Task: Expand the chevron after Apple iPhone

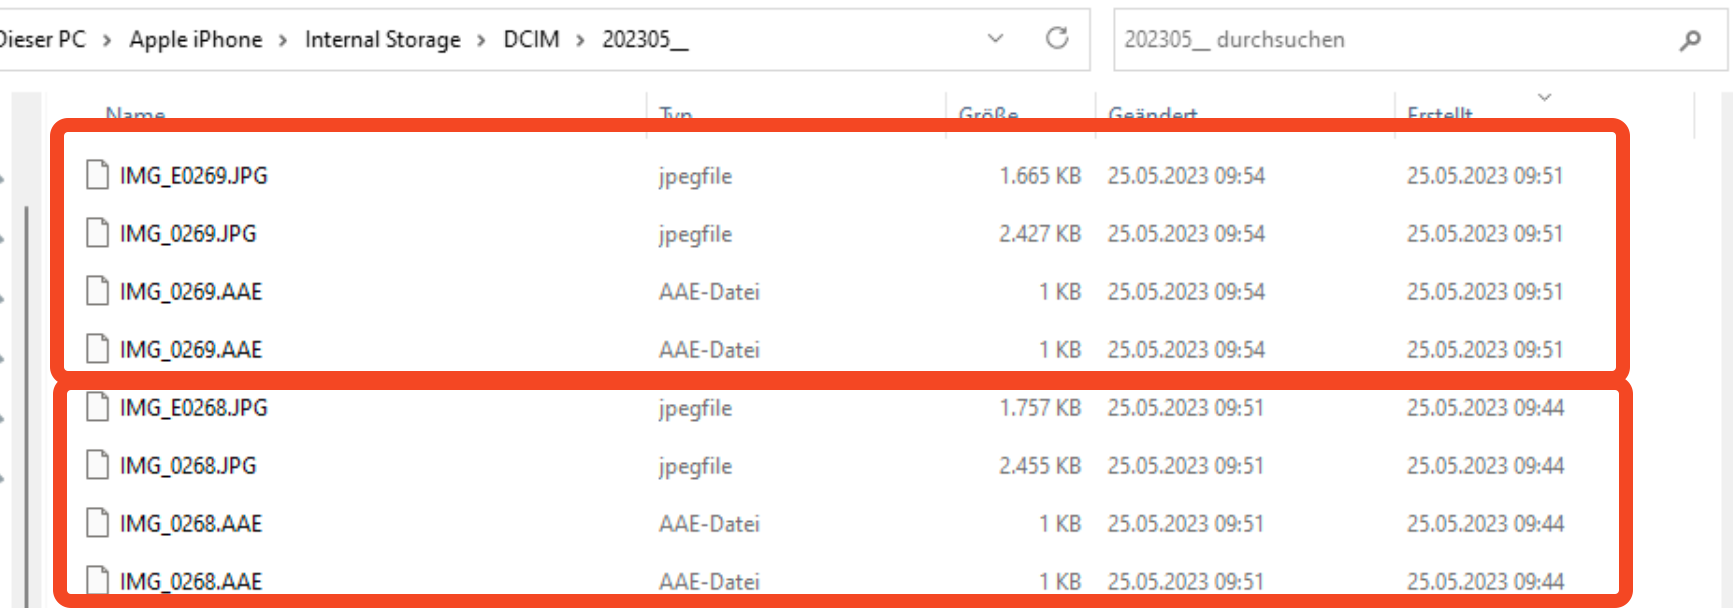Action: tap(283, 40)
